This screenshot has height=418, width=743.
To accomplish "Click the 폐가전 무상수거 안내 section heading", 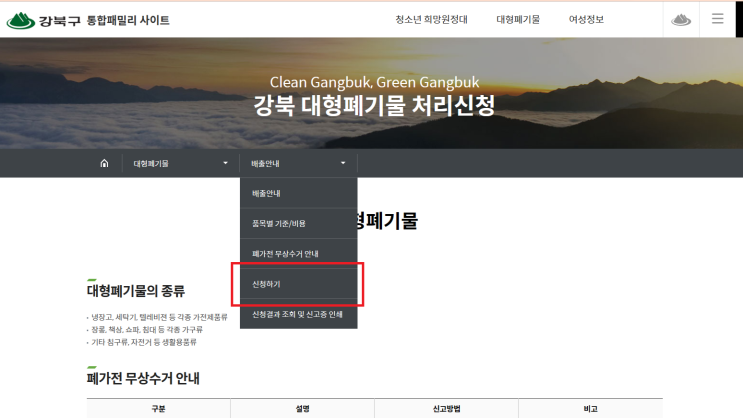I will [x=143, y=378].
